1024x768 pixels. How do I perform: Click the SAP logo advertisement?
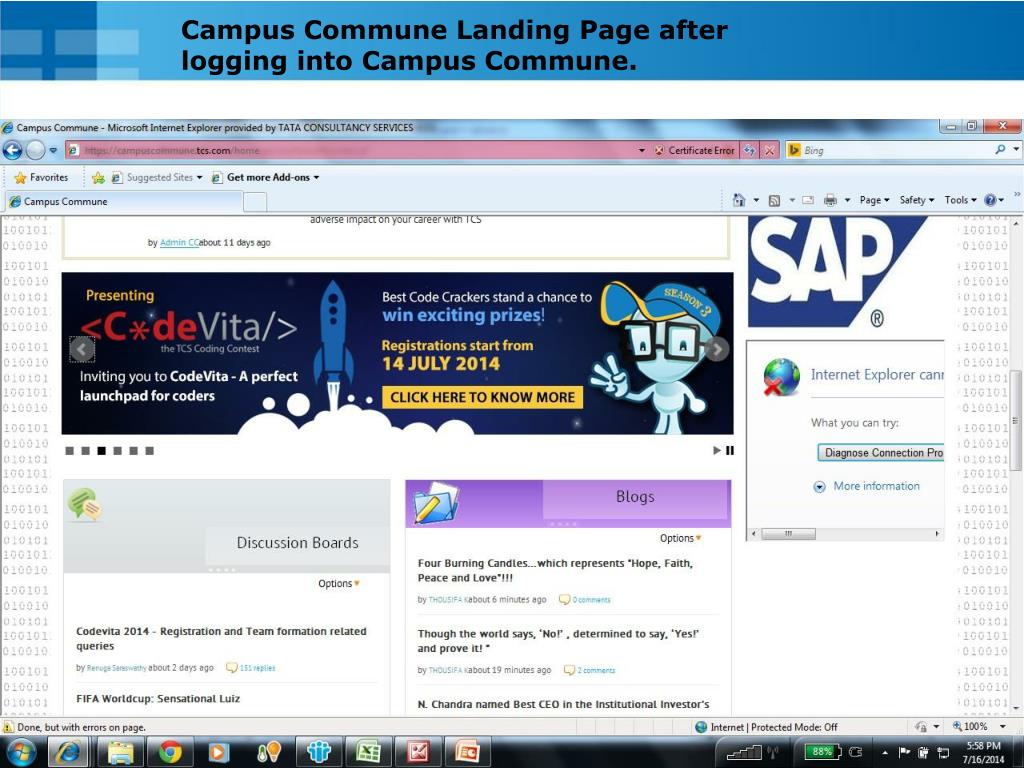838,272
